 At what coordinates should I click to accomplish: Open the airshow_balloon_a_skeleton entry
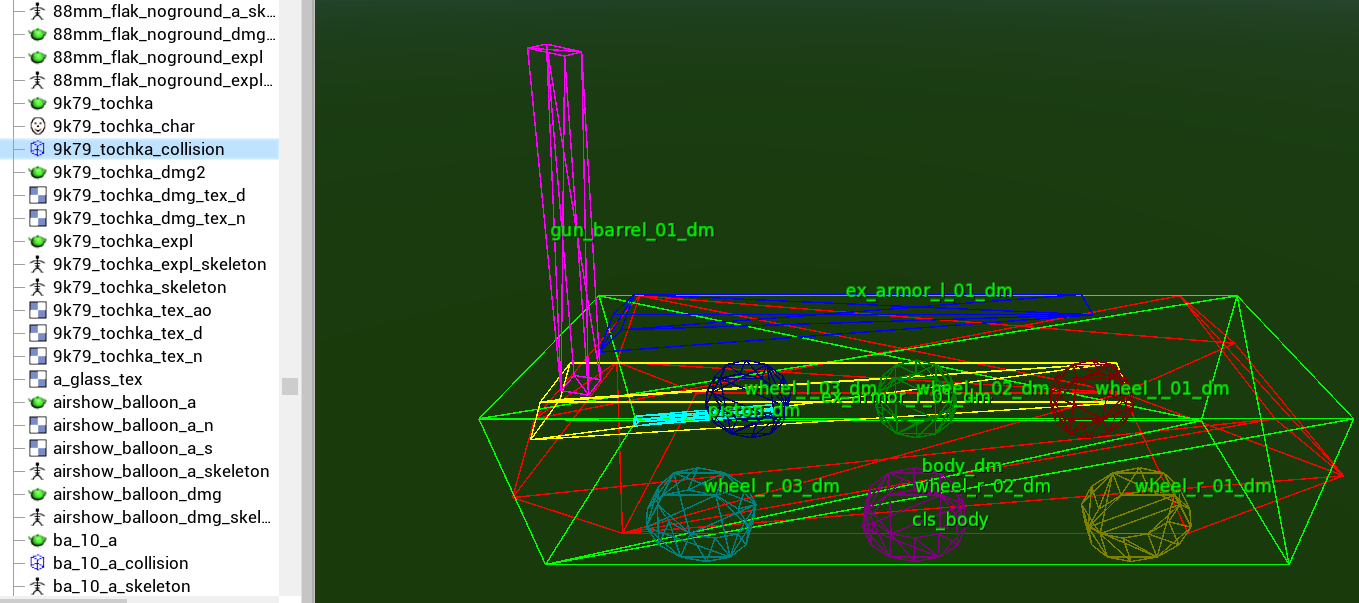pyautogui.click(x=161, y=471)
